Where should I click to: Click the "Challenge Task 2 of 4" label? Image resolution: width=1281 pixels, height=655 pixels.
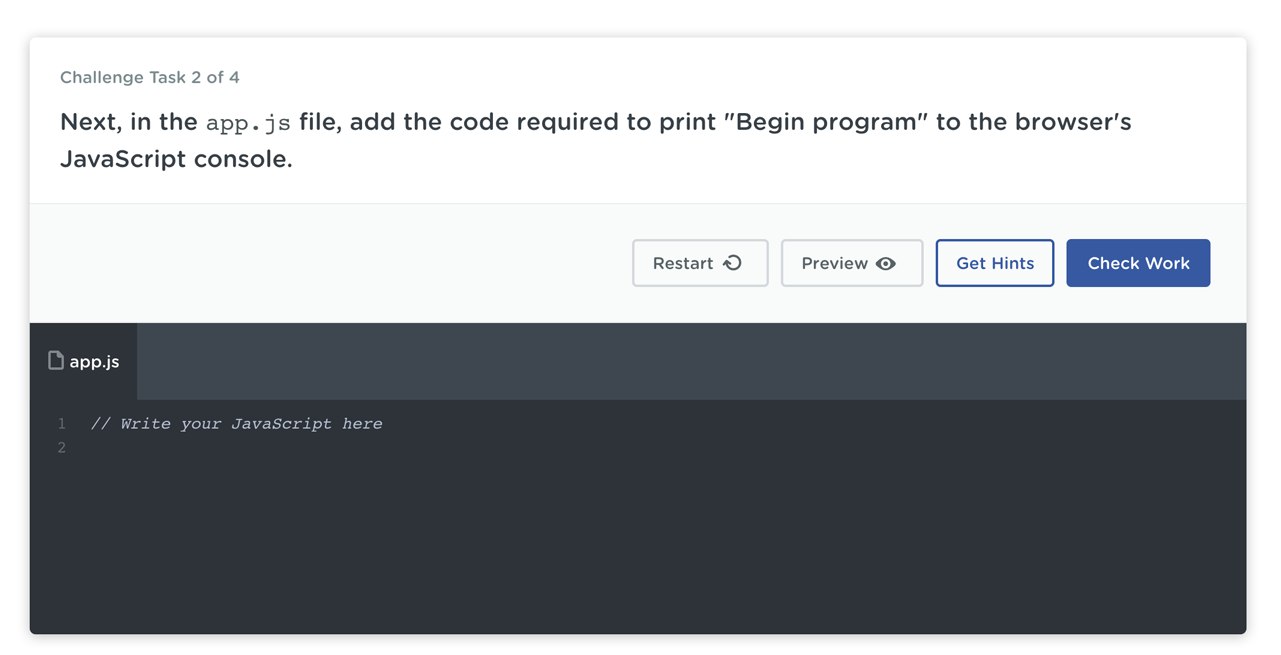pos(150,77)
